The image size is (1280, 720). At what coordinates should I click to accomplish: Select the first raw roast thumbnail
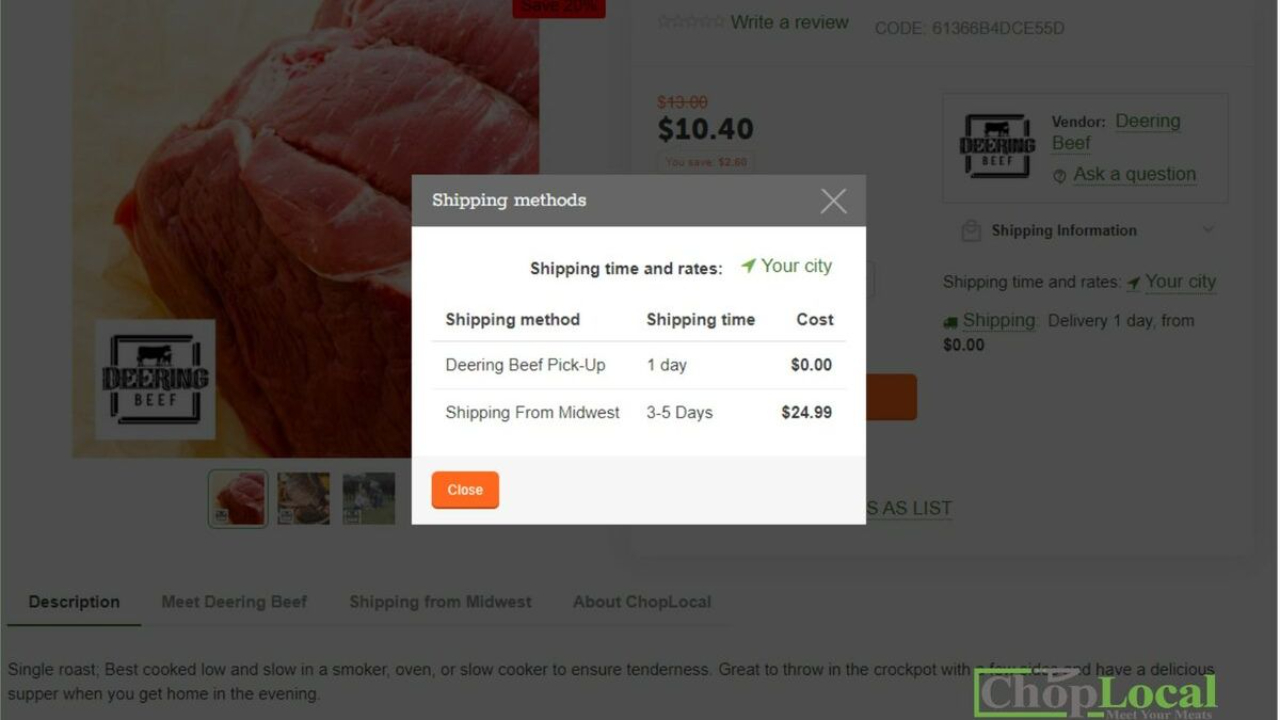click(238, 498)
